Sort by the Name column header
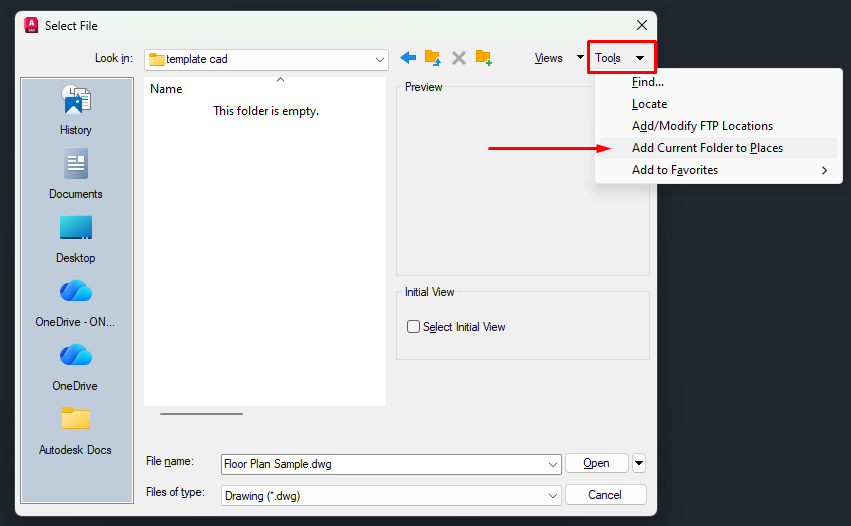This screenshot has height=526, width=851. (x=166, y=89)
